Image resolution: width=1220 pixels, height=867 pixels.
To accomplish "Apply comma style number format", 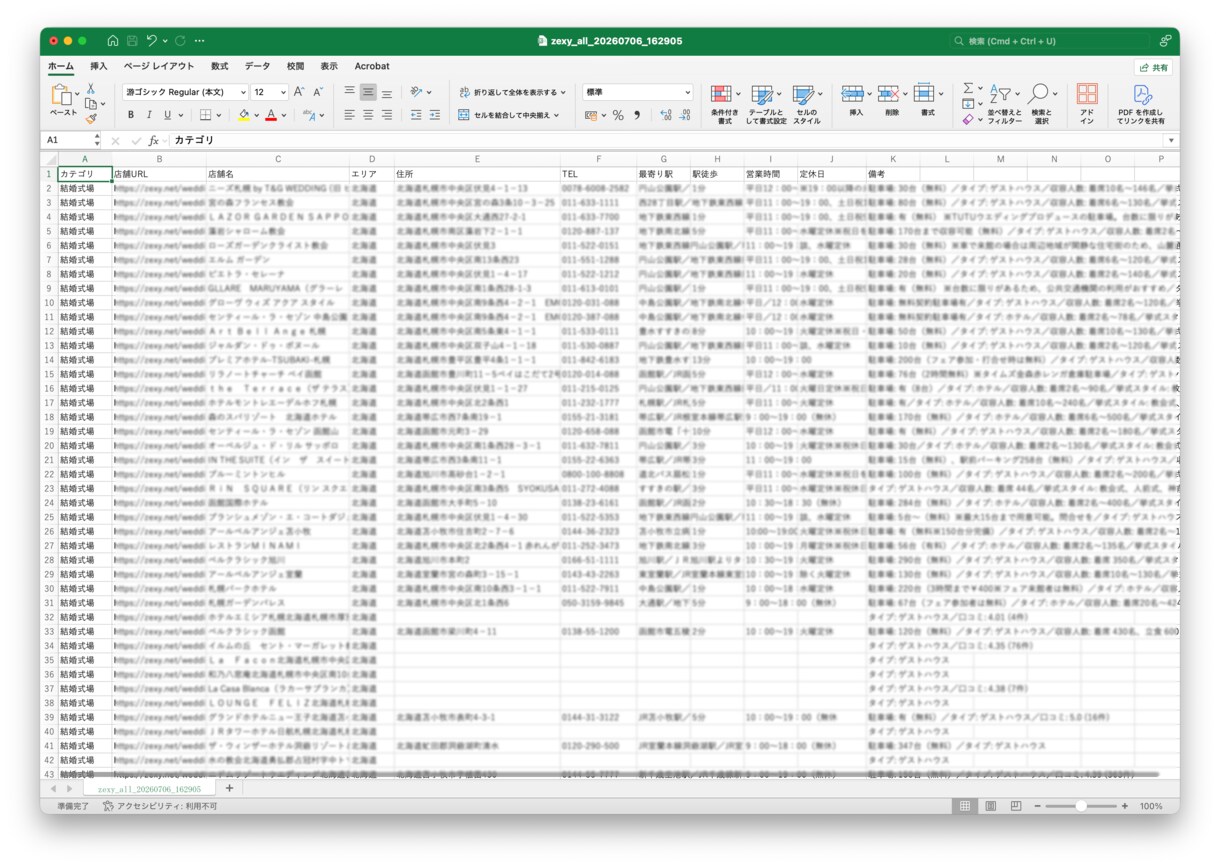I will pyautogui.click(x=637, y=115).
